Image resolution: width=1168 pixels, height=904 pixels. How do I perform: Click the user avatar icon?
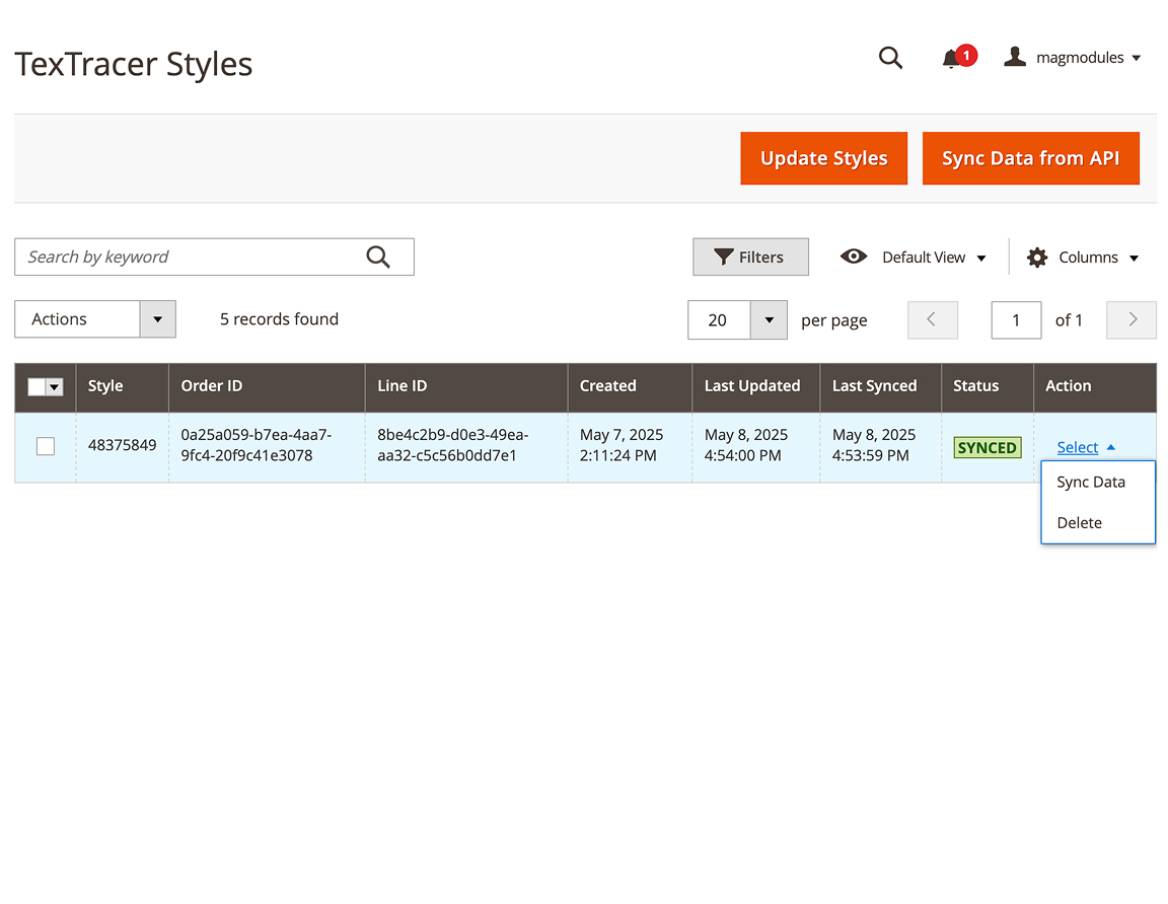point(1015,57)
